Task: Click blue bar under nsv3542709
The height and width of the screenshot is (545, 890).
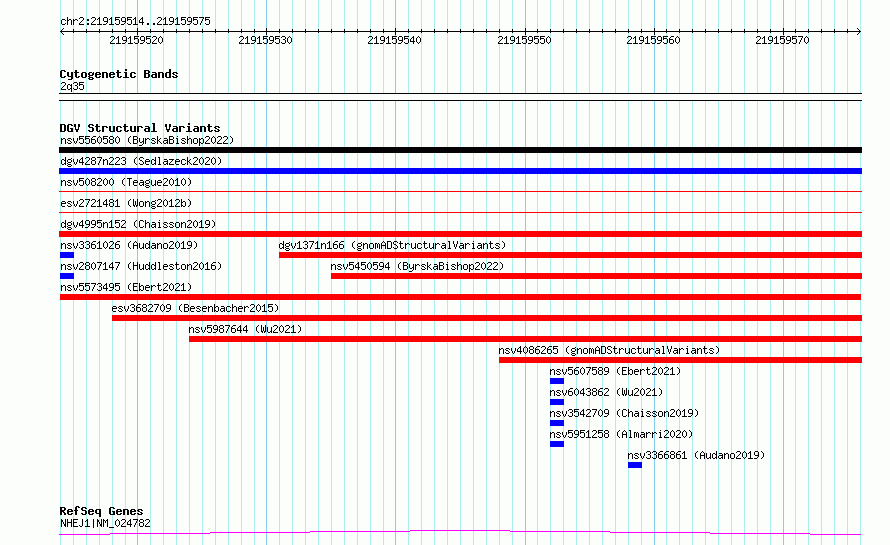Action: point(557,423)
